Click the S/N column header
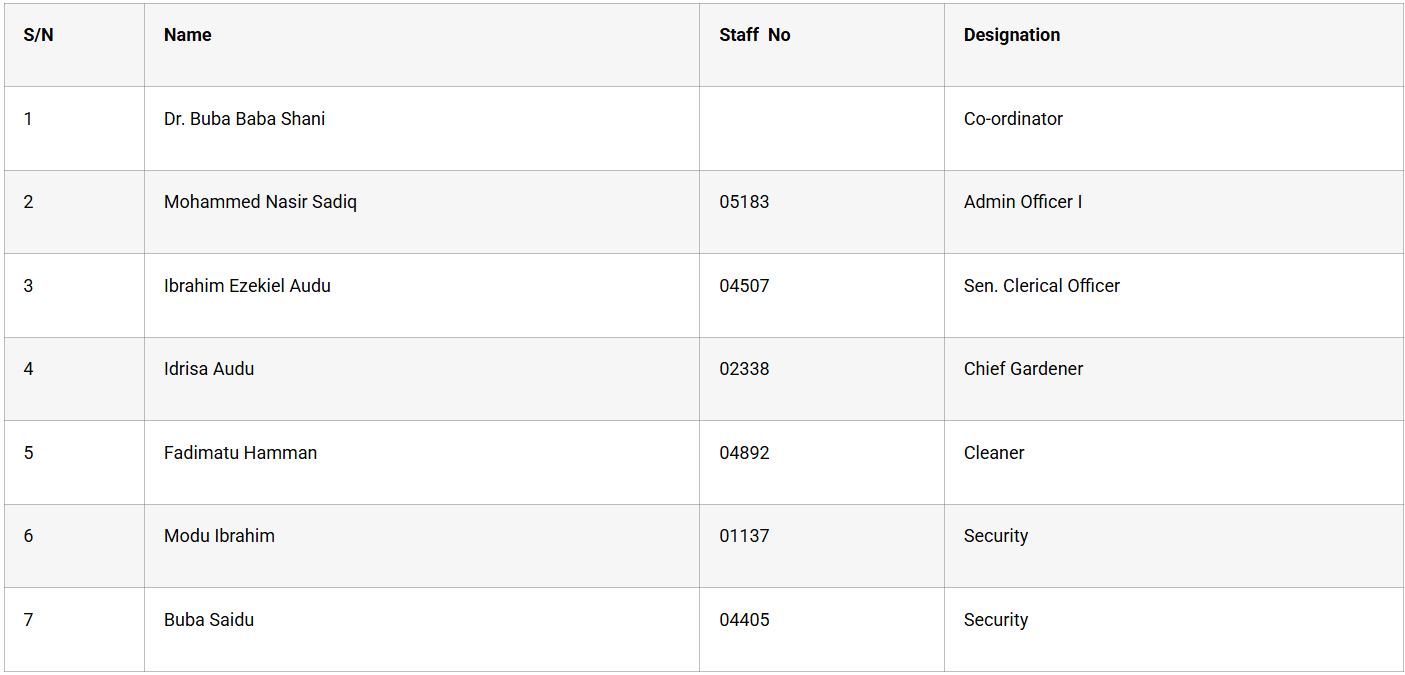 [38, 35]
